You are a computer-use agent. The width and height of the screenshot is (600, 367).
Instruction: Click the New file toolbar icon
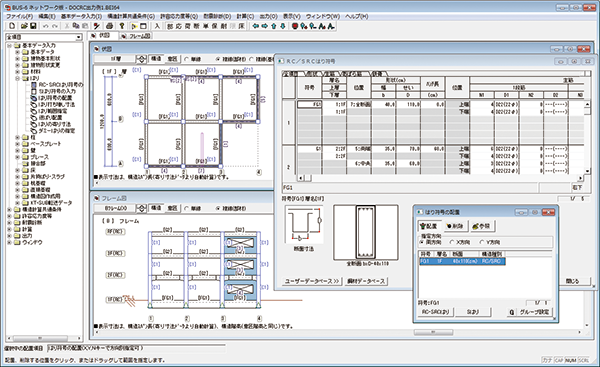coord(12,26)
